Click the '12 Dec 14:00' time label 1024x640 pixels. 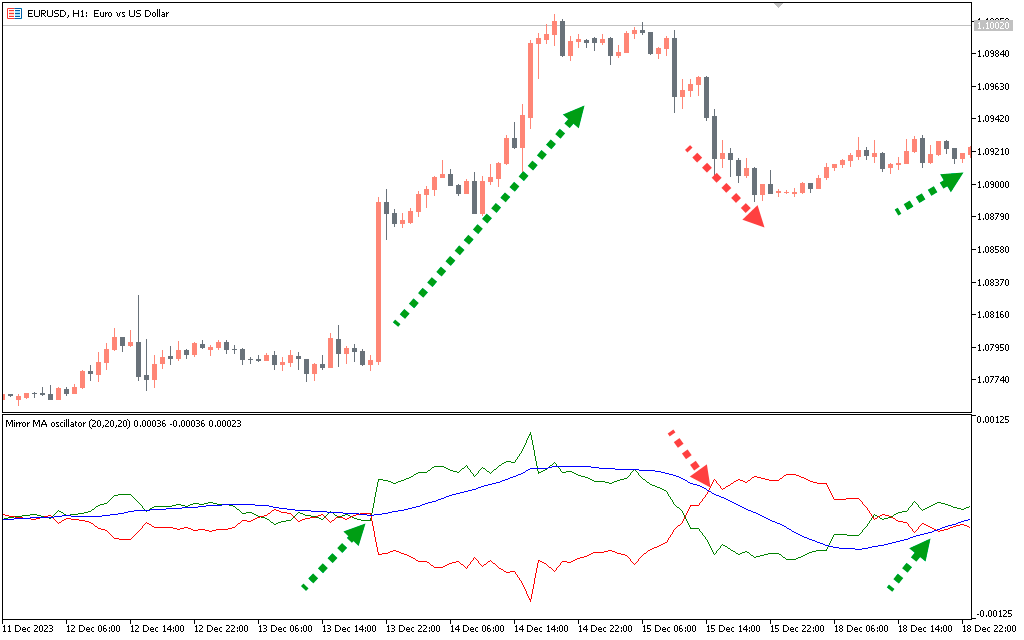tap(157, 628)
